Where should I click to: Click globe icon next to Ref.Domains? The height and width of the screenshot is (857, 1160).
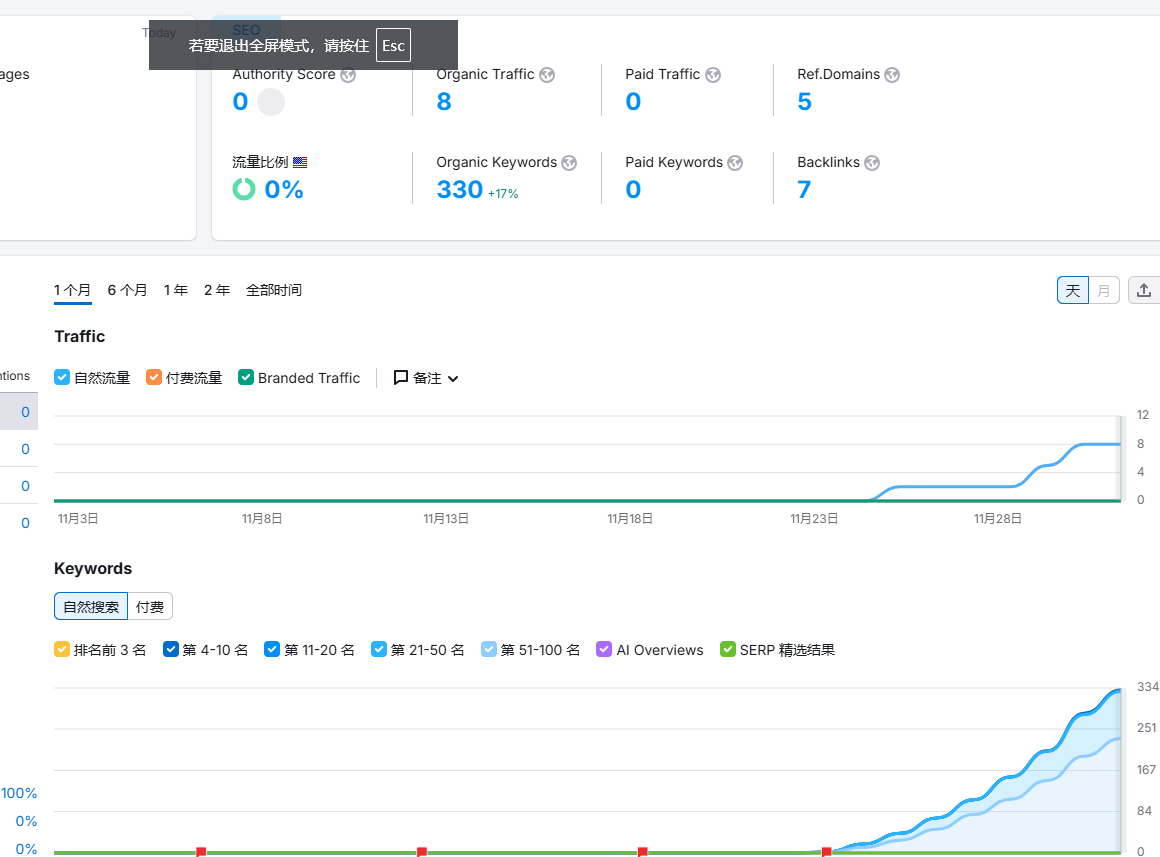(892, 75)
